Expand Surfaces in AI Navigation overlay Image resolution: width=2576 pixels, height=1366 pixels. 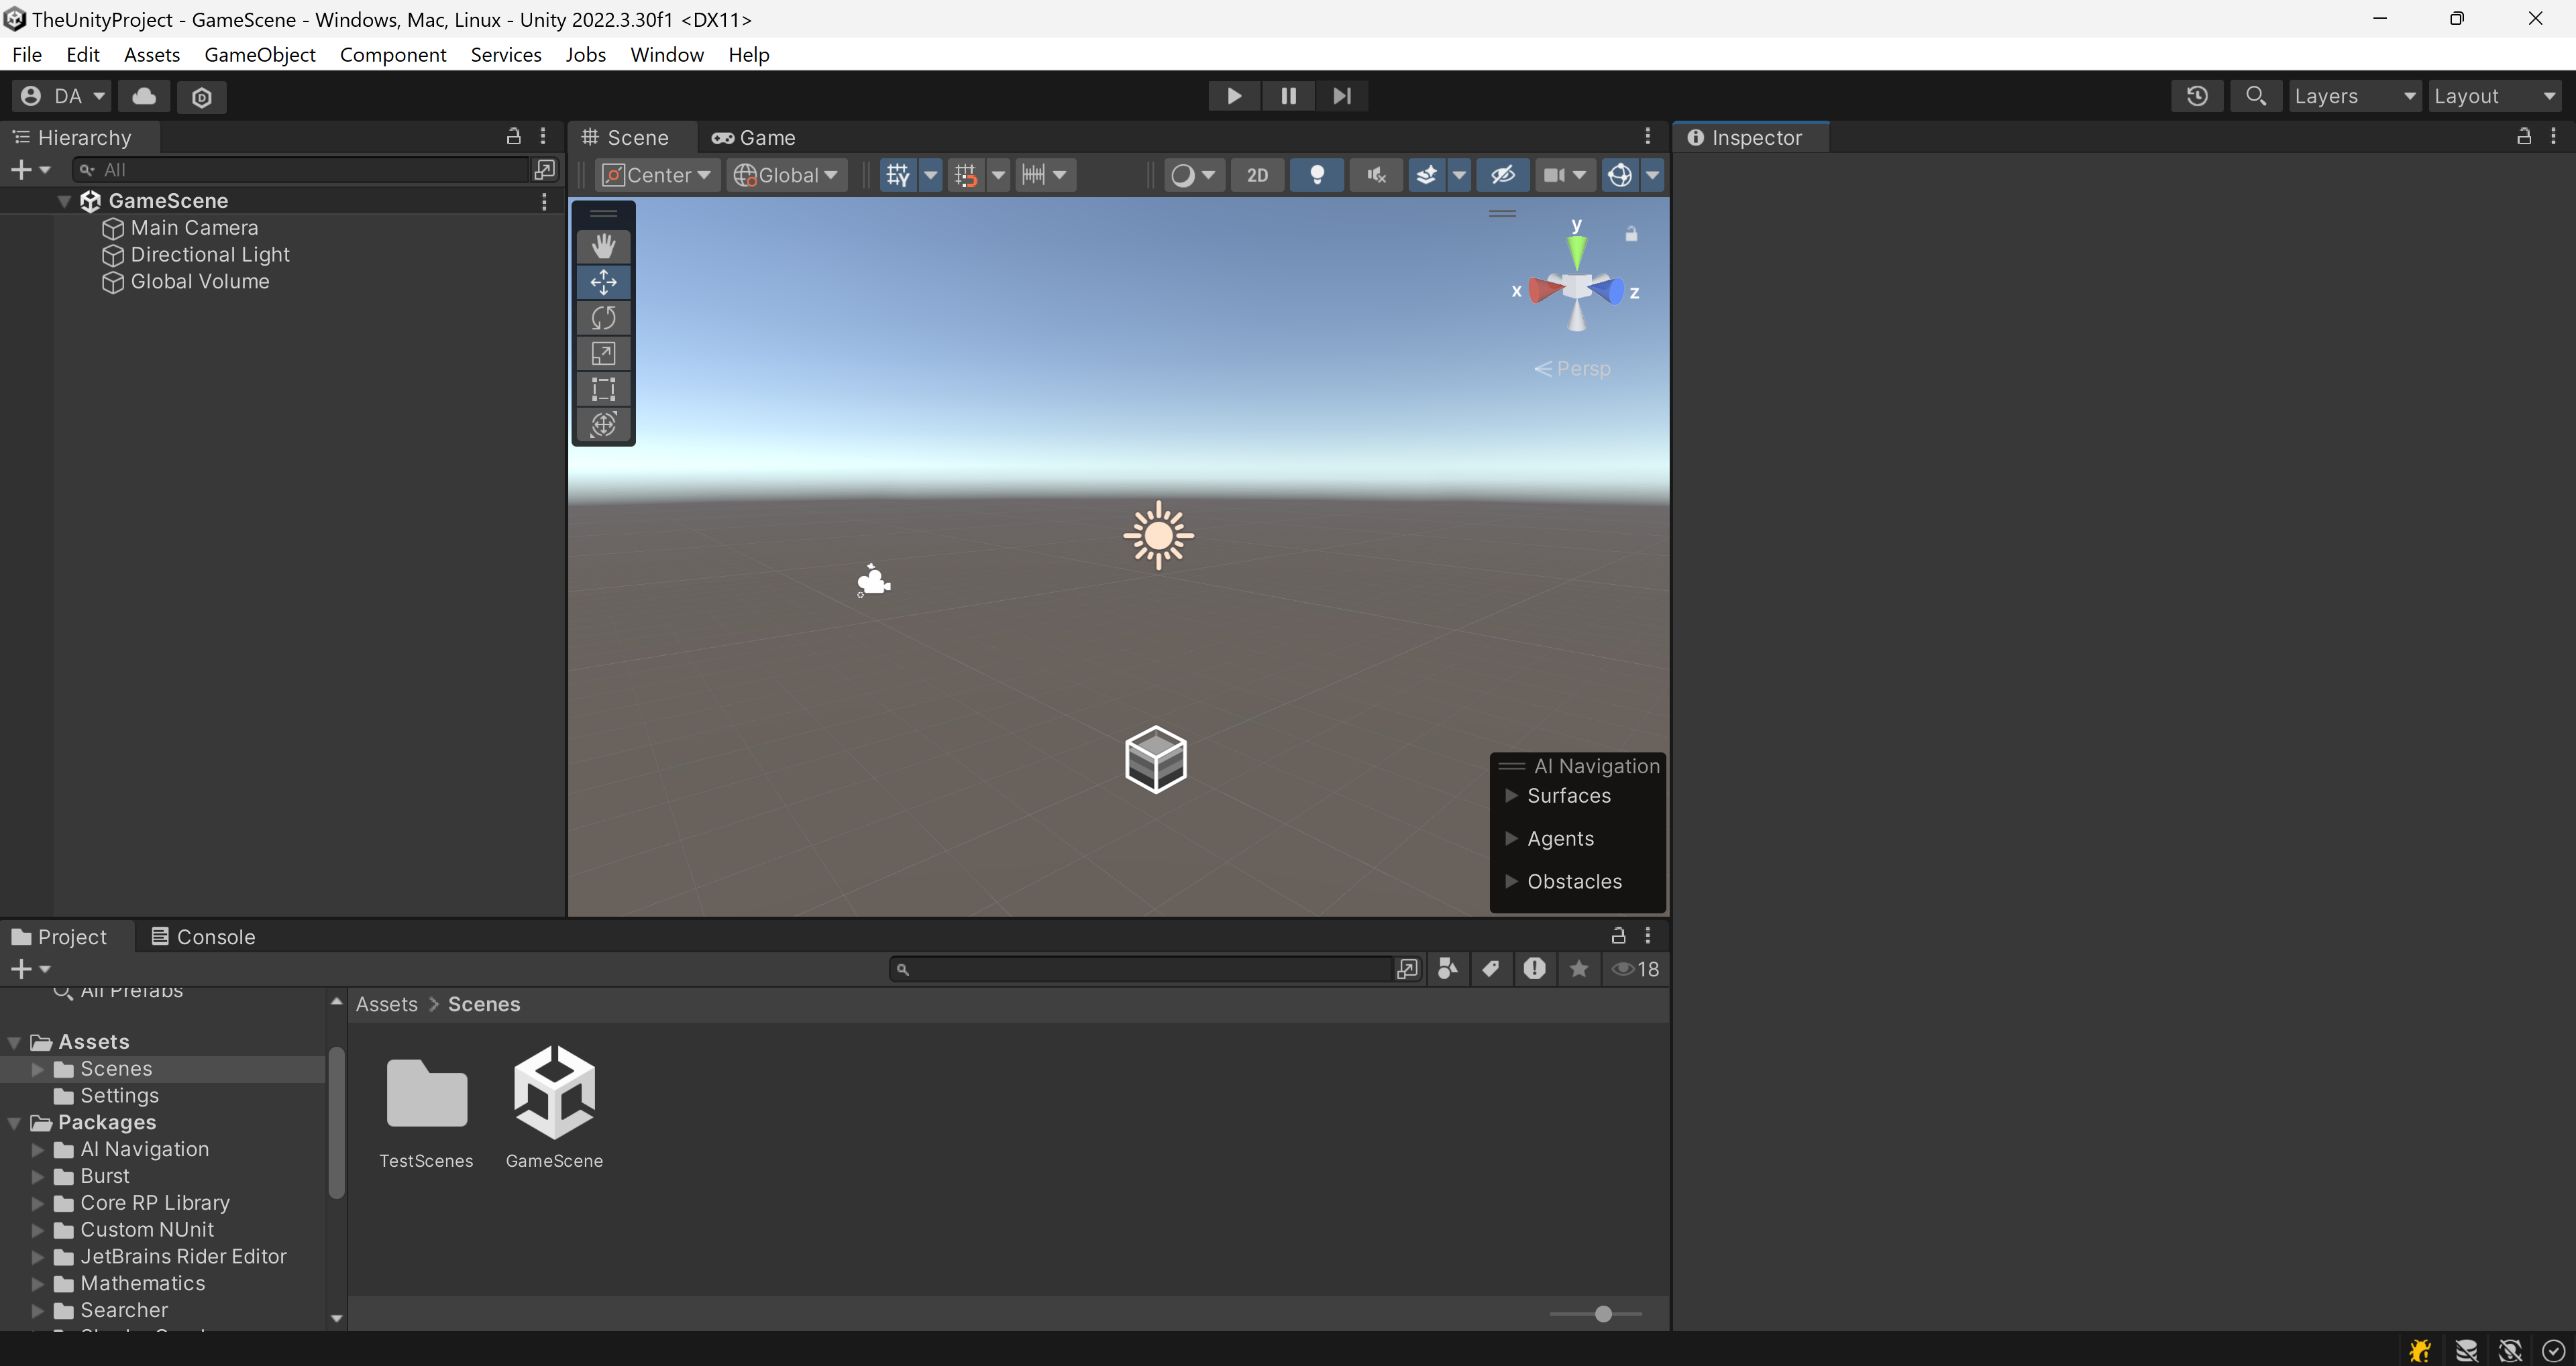[1511, 795]
